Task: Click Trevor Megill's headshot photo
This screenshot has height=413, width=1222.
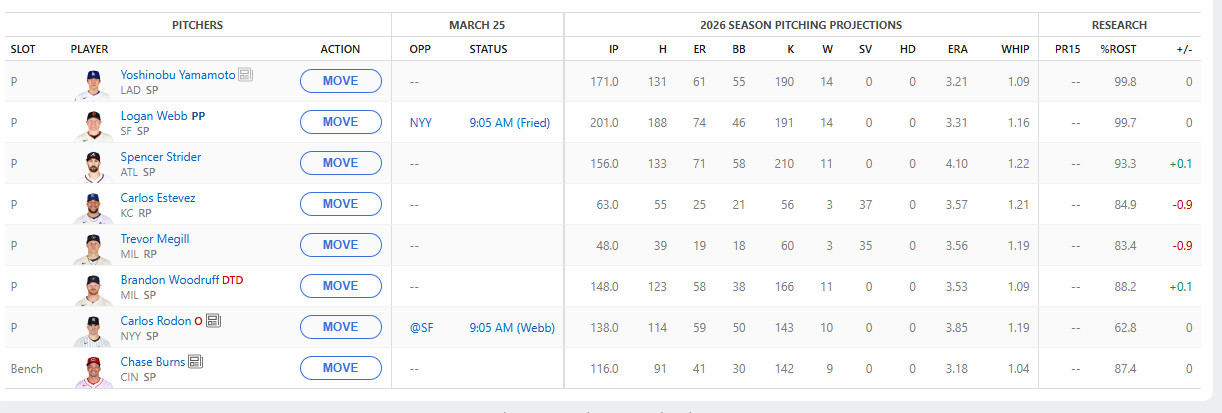Action: (94, 246)
